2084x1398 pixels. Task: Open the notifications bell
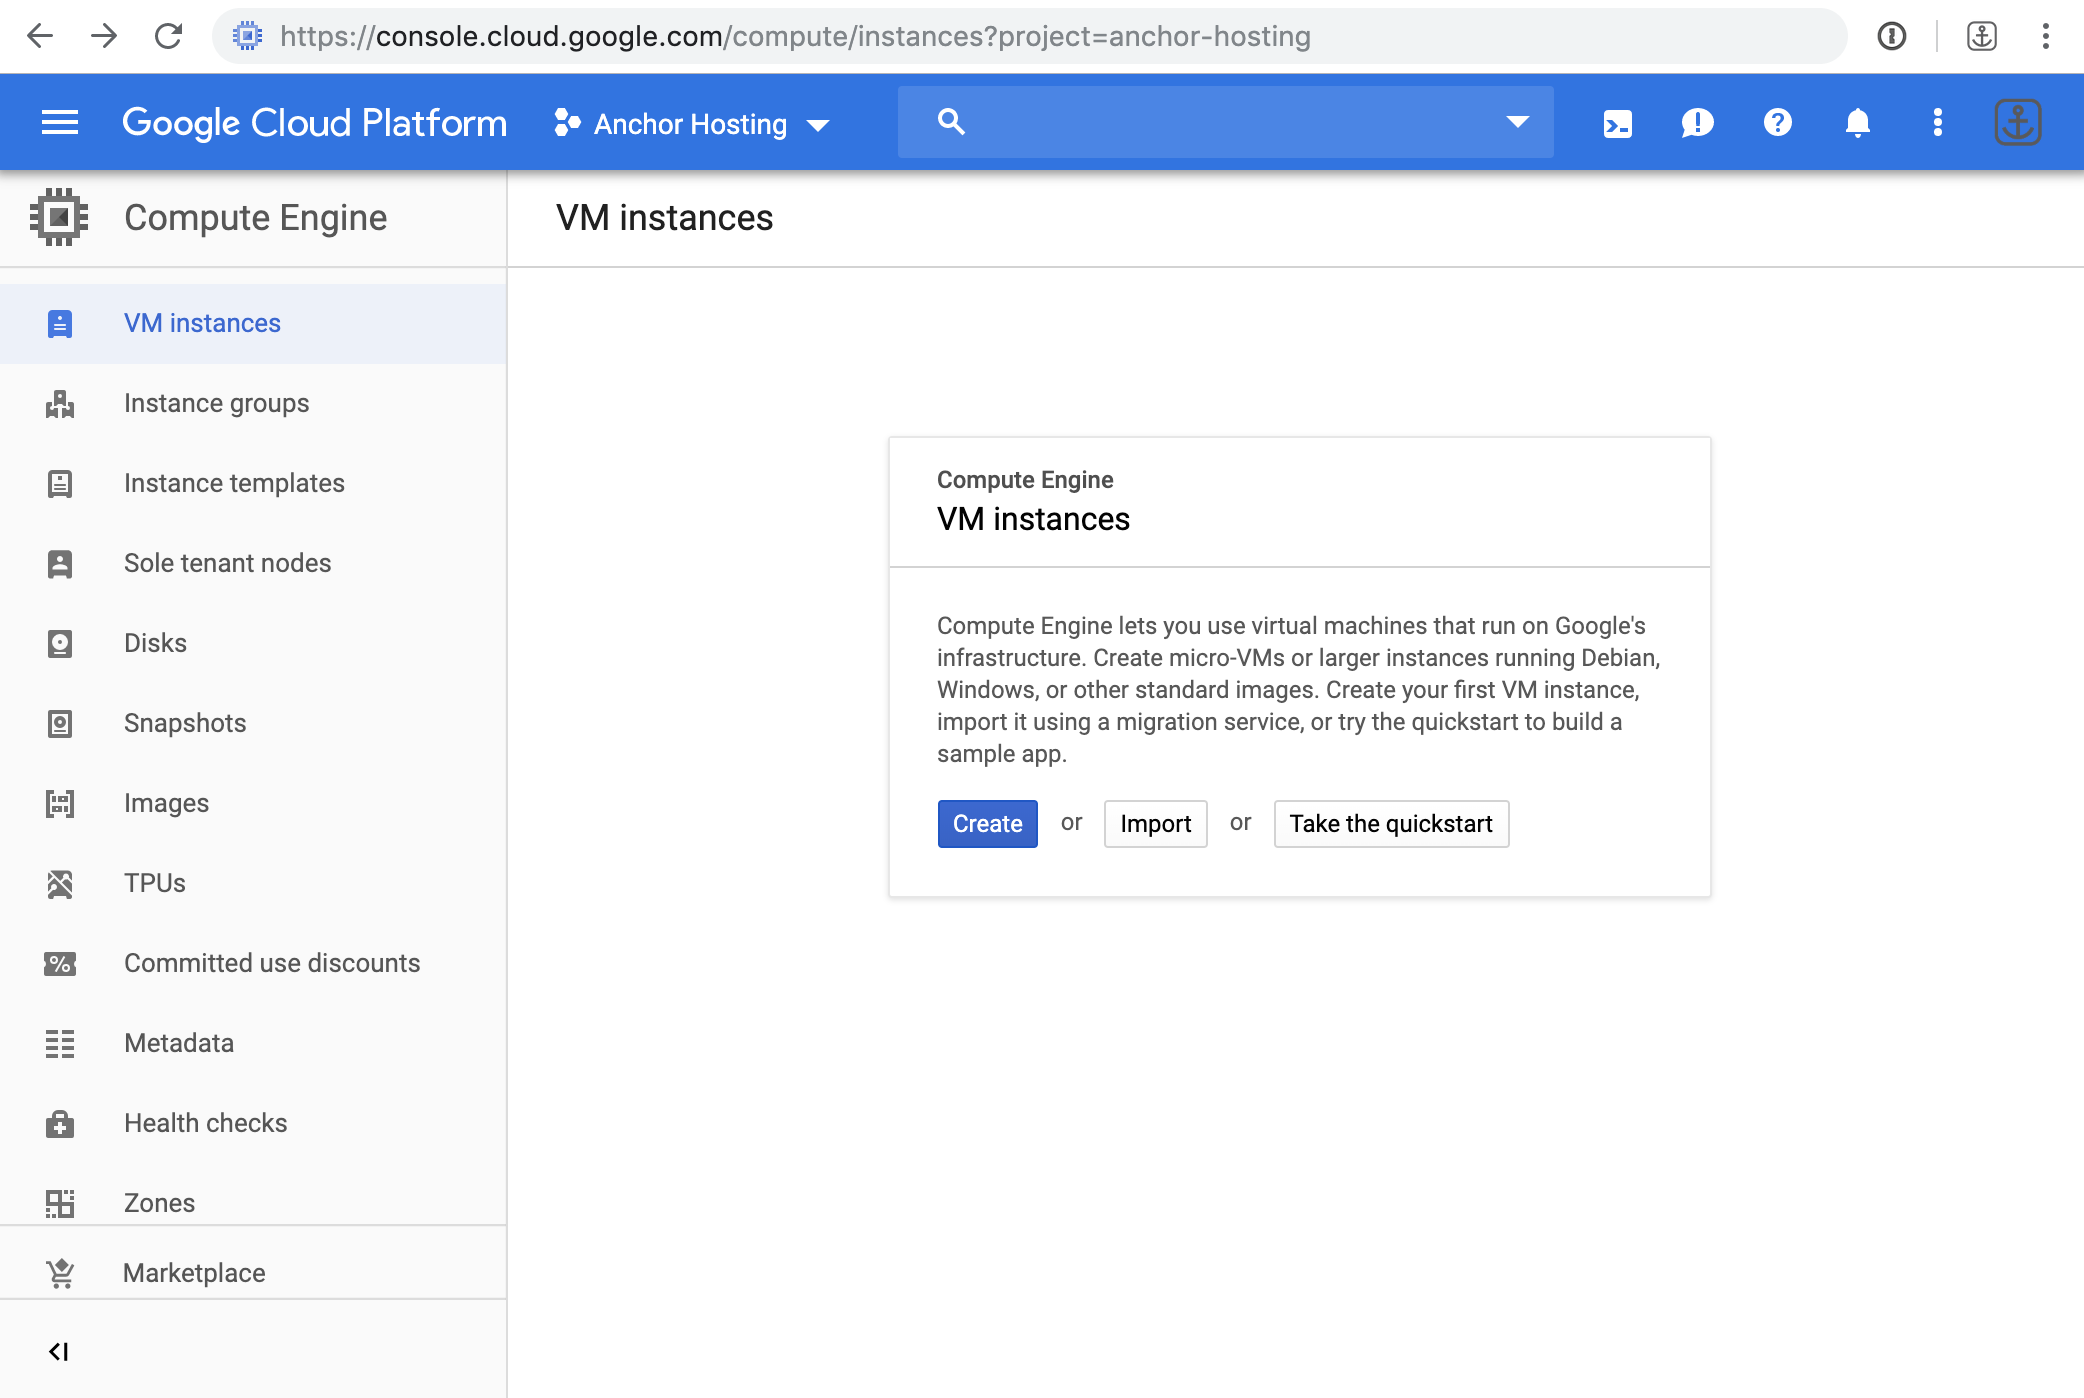1858,123
